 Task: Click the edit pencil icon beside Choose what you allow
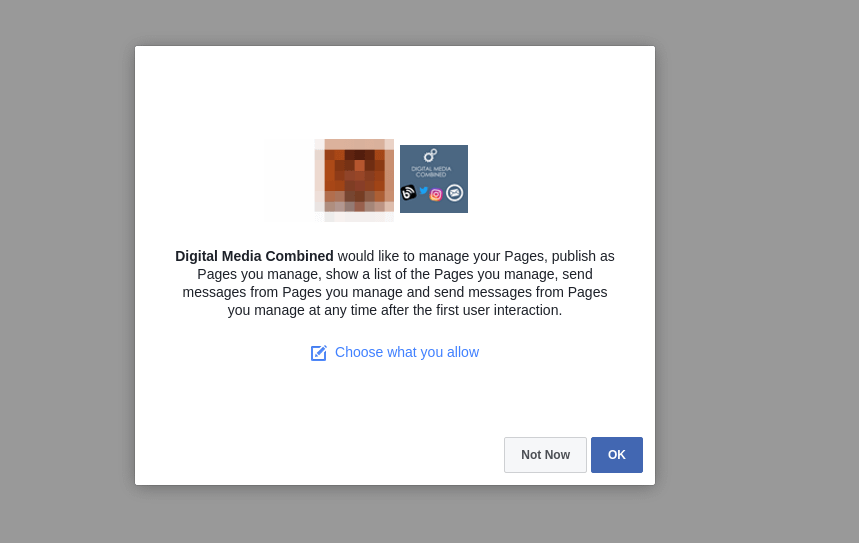click(x=319, y=353)
